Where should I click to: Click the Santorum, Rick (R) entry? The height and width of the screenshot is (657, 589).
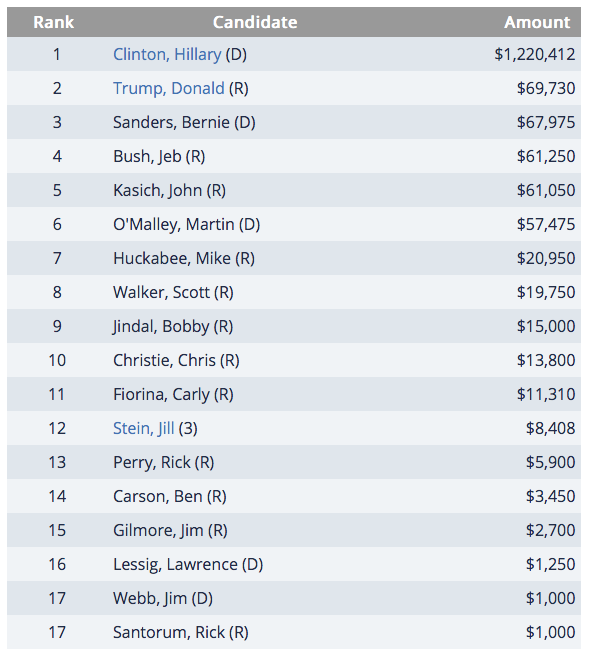coord(181,632)
